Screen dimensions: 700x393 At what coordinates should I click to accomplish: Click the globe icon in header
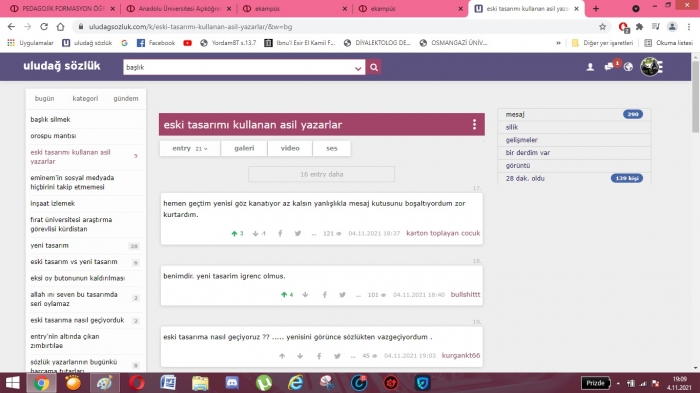click(628, 67)
